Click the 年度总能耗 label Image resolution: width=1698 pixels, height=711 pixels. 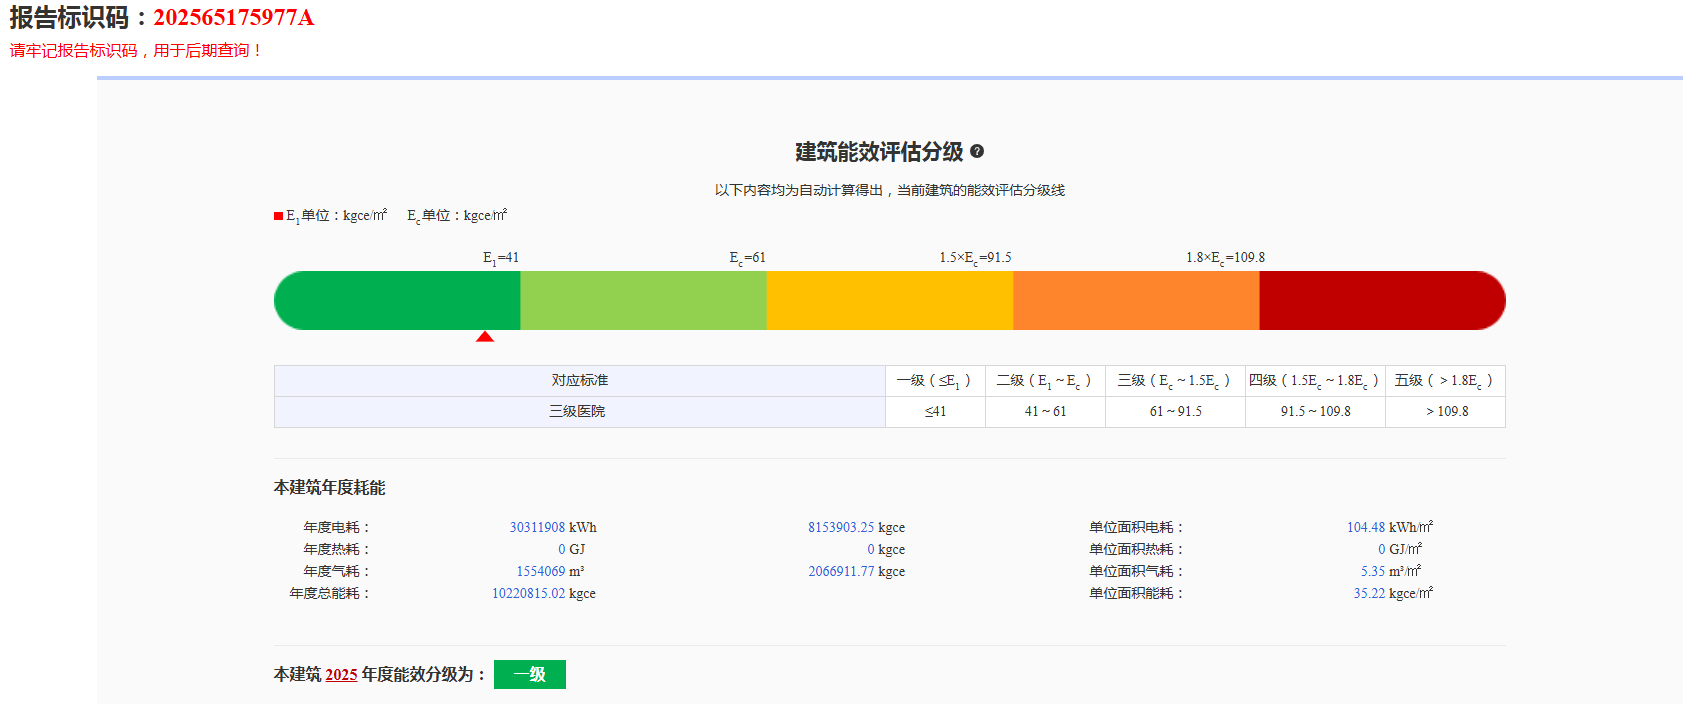point(330,593)
